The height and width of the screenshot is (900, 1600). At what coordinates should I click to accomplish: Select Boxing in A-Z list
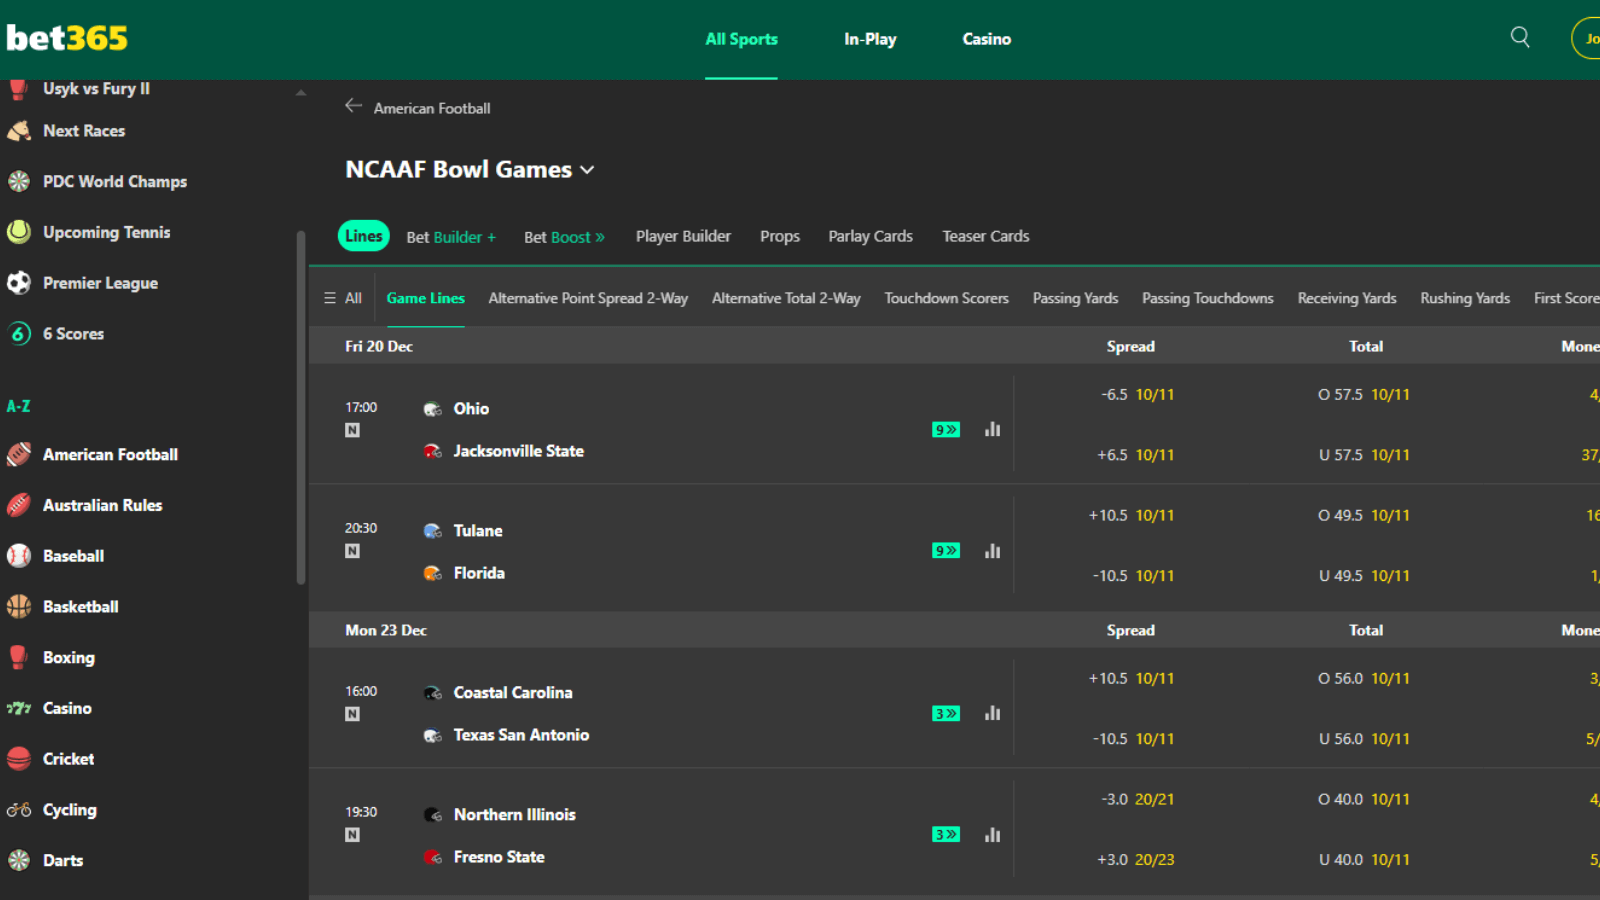pyautogui.click(x=68, y=658)
